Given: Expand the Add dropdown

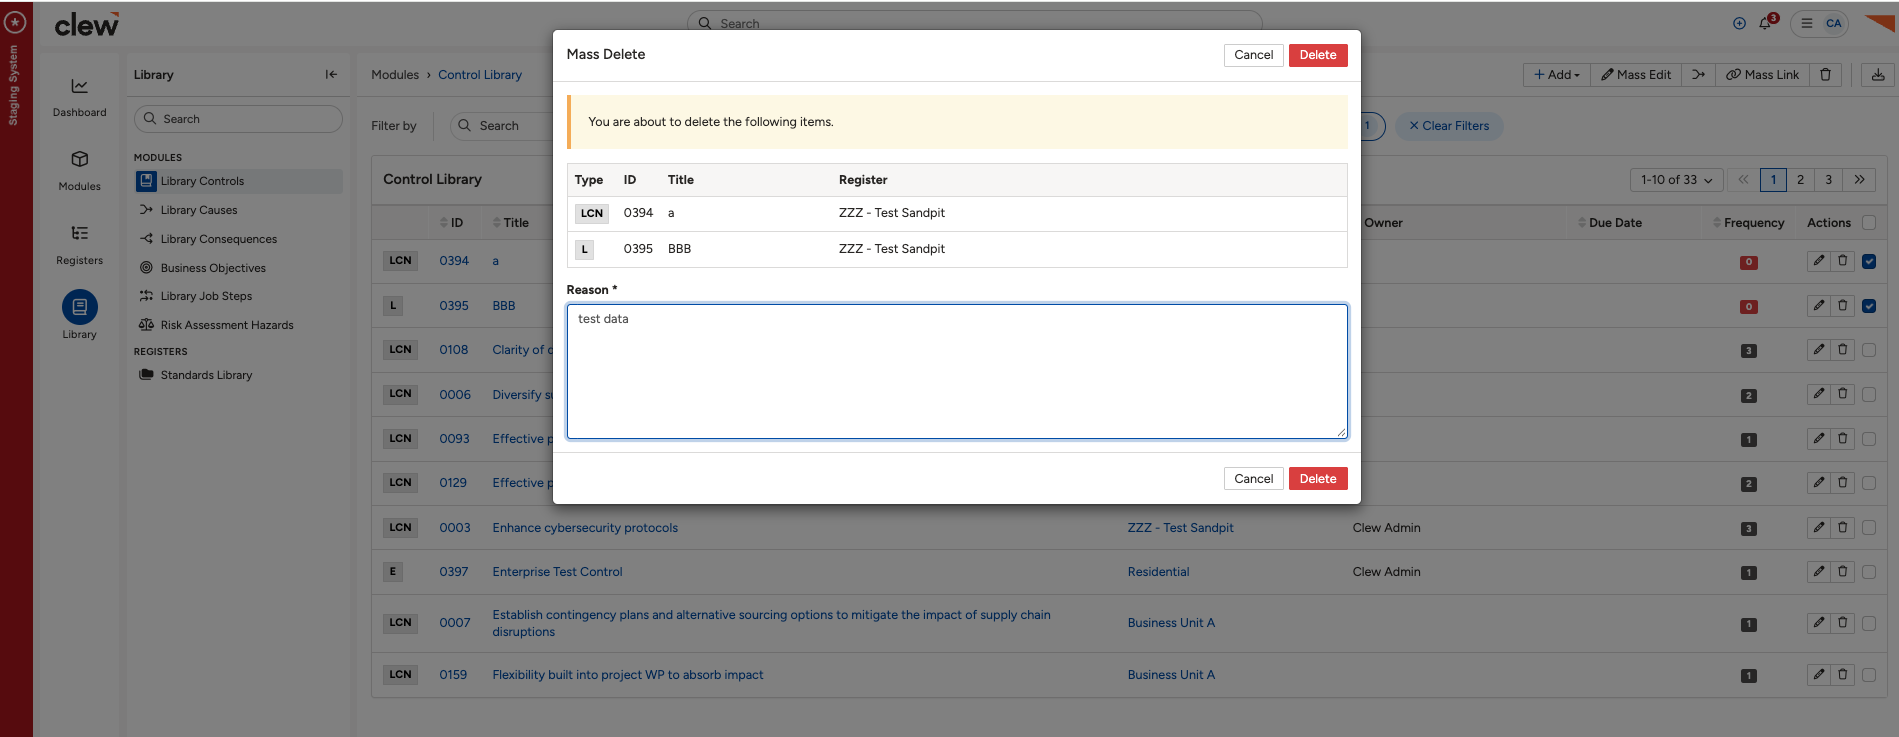Looking at the screenshot, I should [x=1556, y=75].
